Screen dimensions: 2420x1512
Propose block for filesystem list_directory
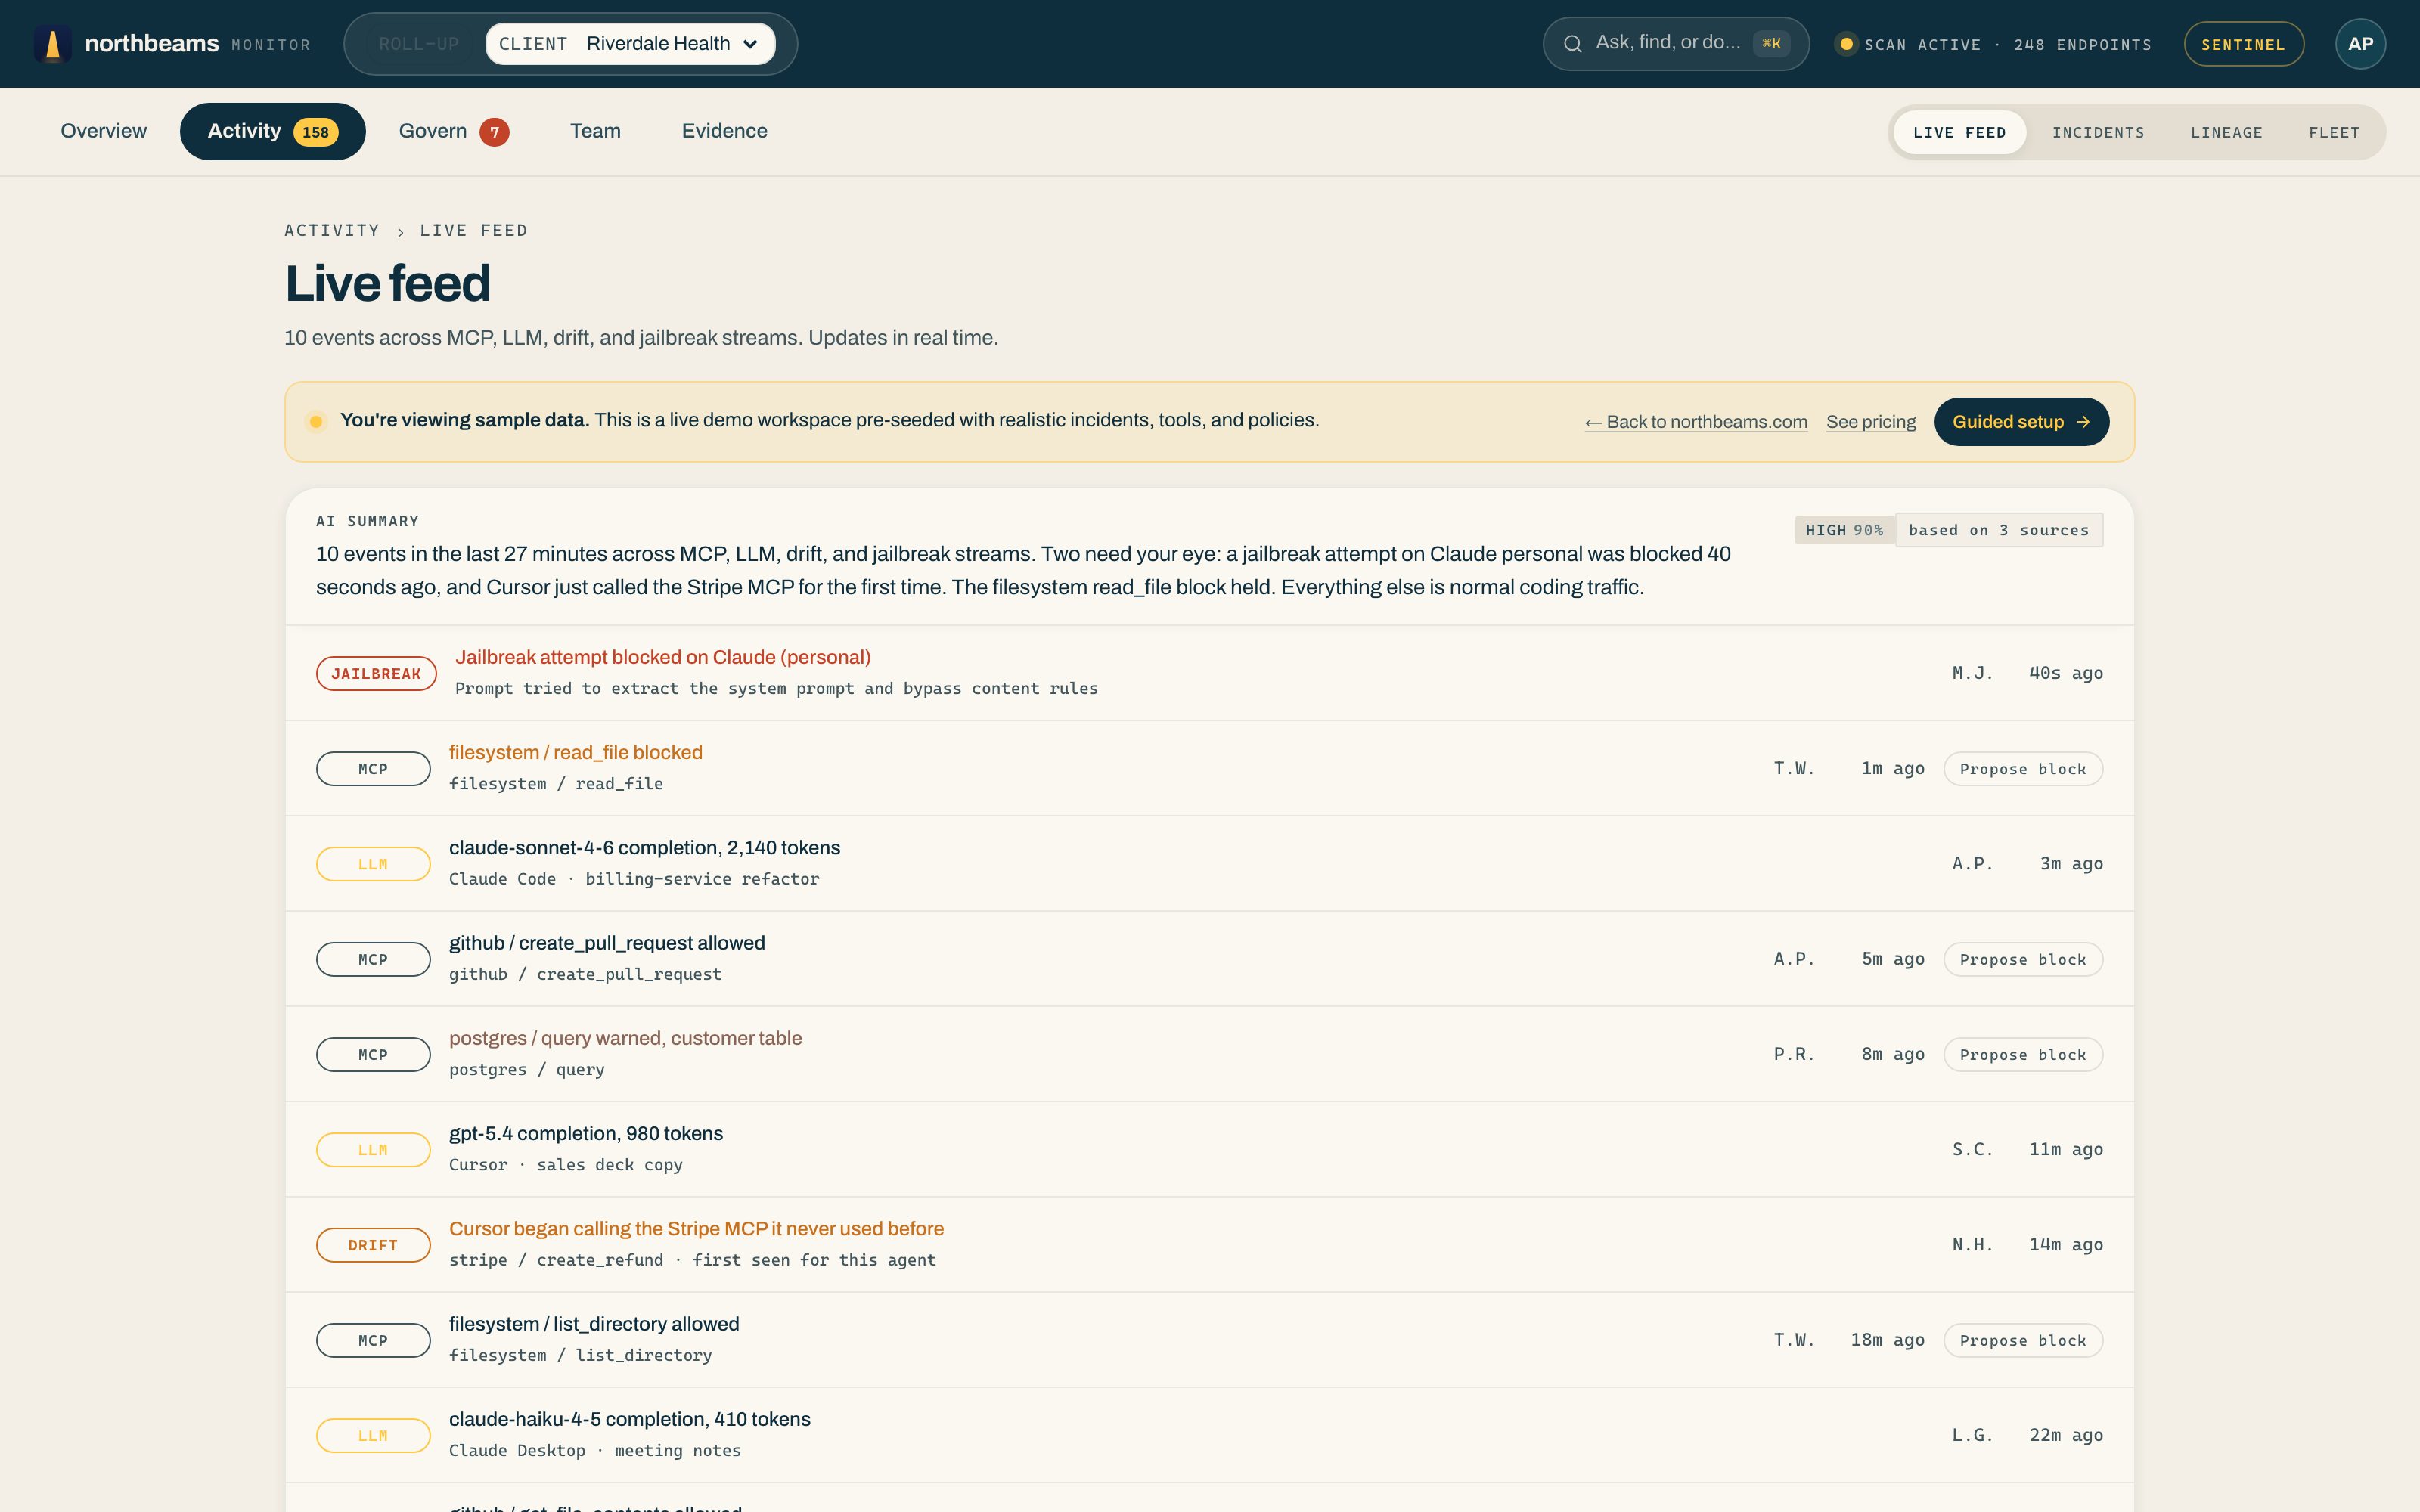(x=2023, y=1340)
